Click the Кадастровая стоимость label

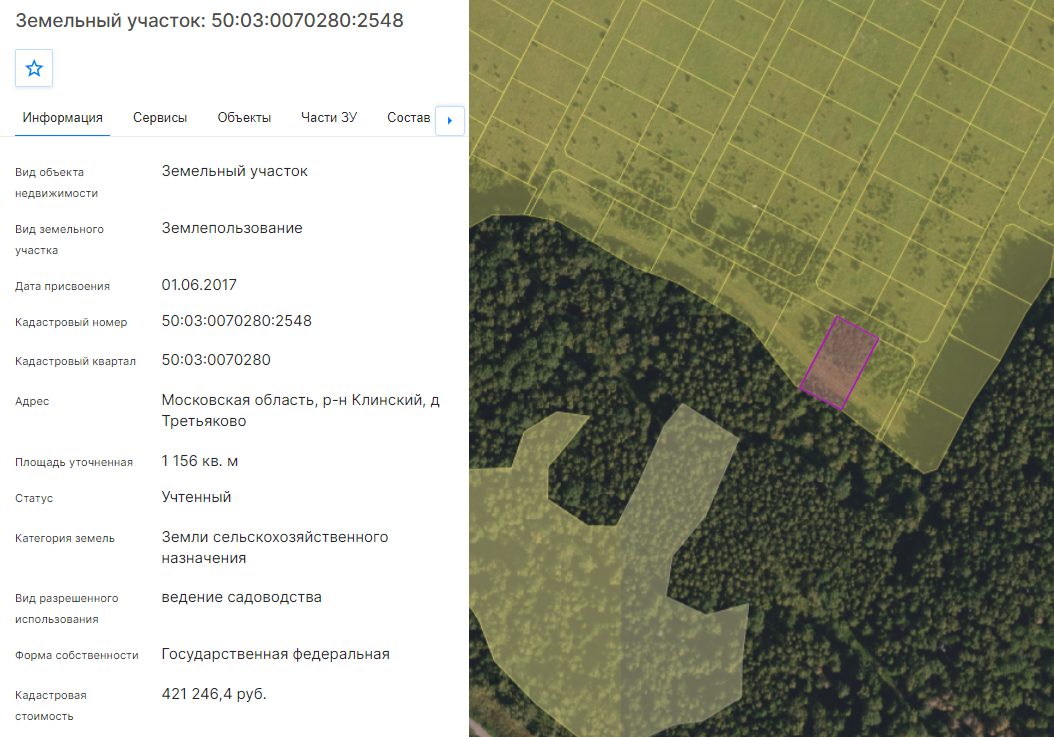click(x=51, y=705)
